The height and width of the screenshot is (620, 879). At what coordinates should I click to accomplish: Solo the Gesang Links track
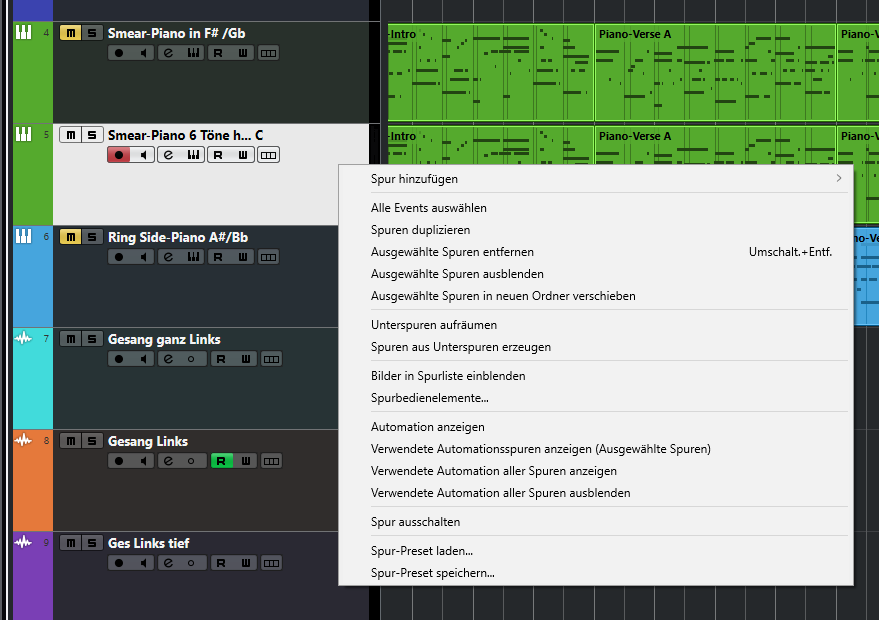[91, 441]
